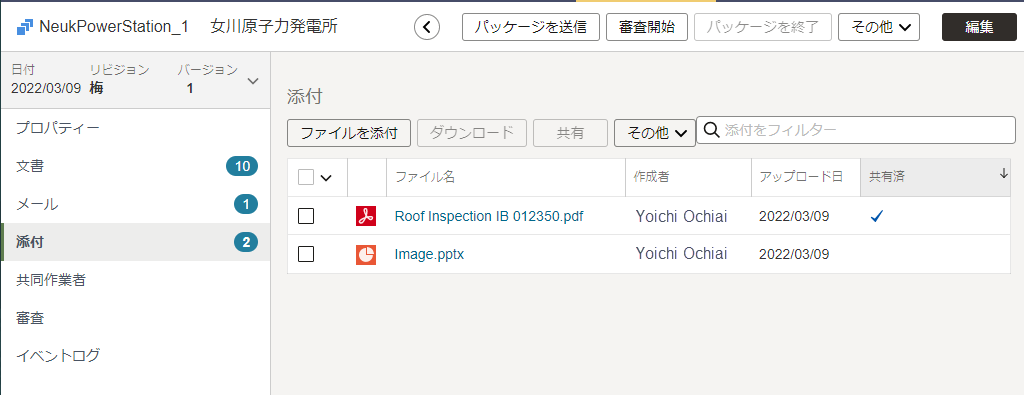Open the その他 dropdown in attachment toolbar

click(655, 133)
